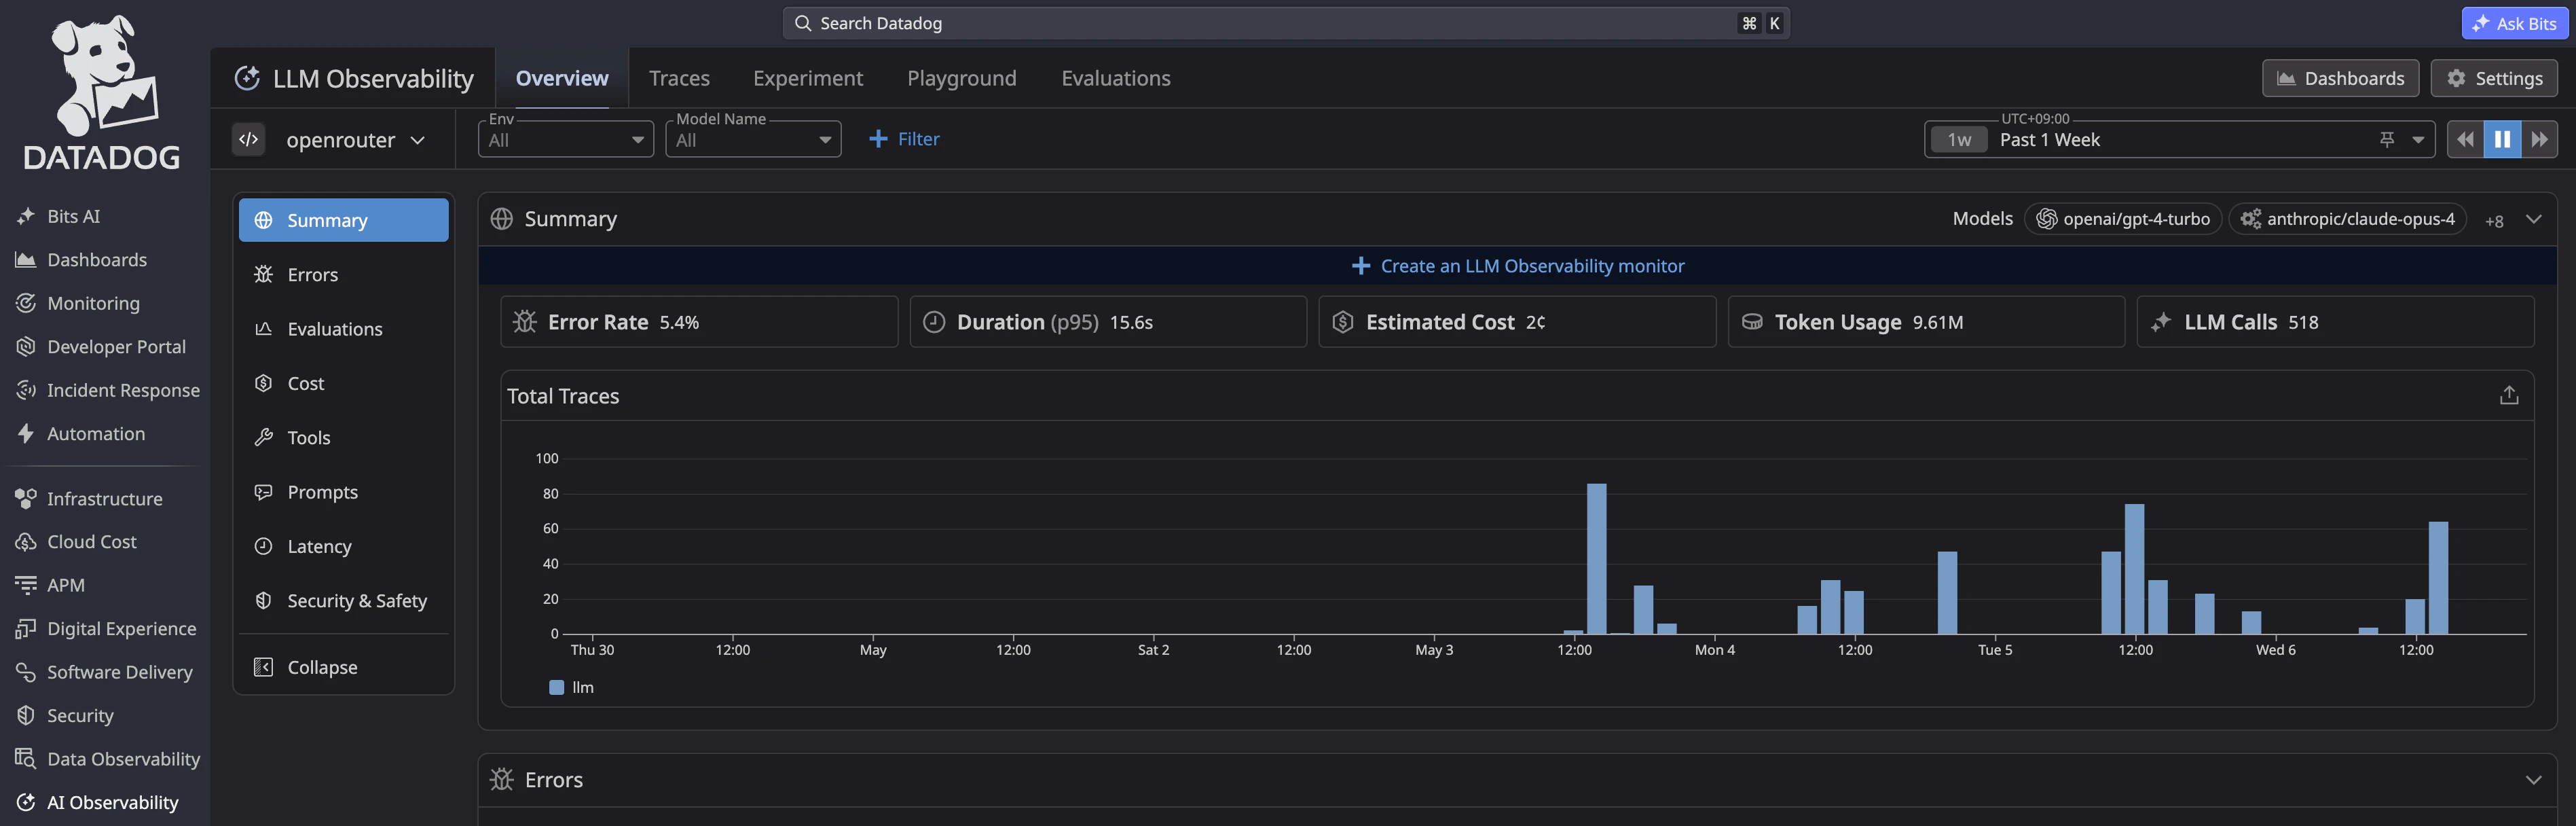Select AI Observability in the sidebar
The image size is (2576, 826).
click(97, 803)
